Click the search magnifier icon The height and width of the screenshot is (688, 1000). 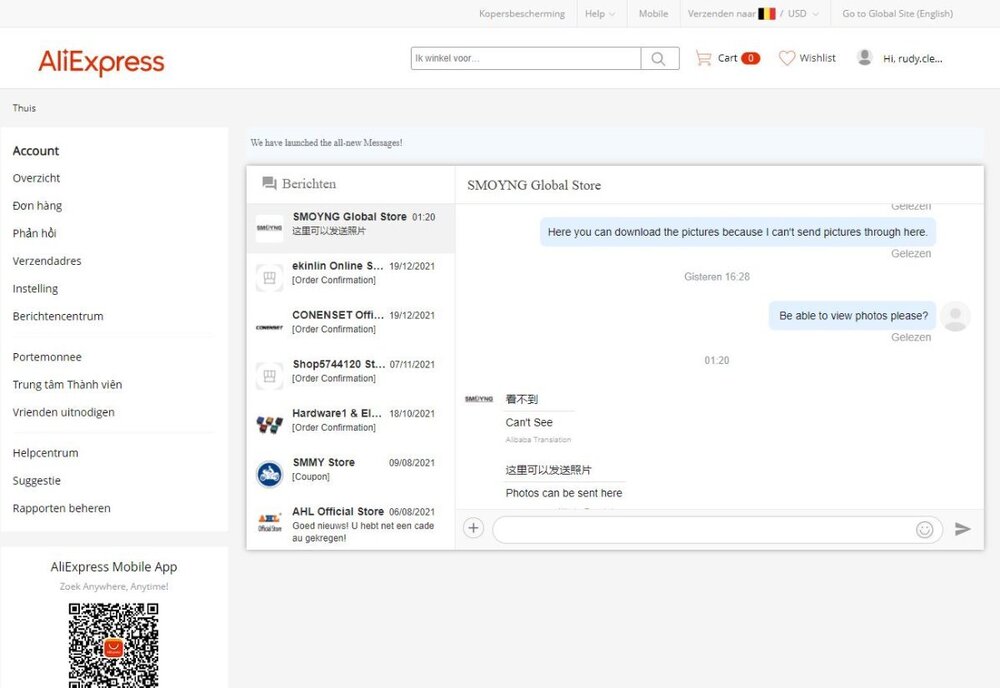(x=659, y=59)
